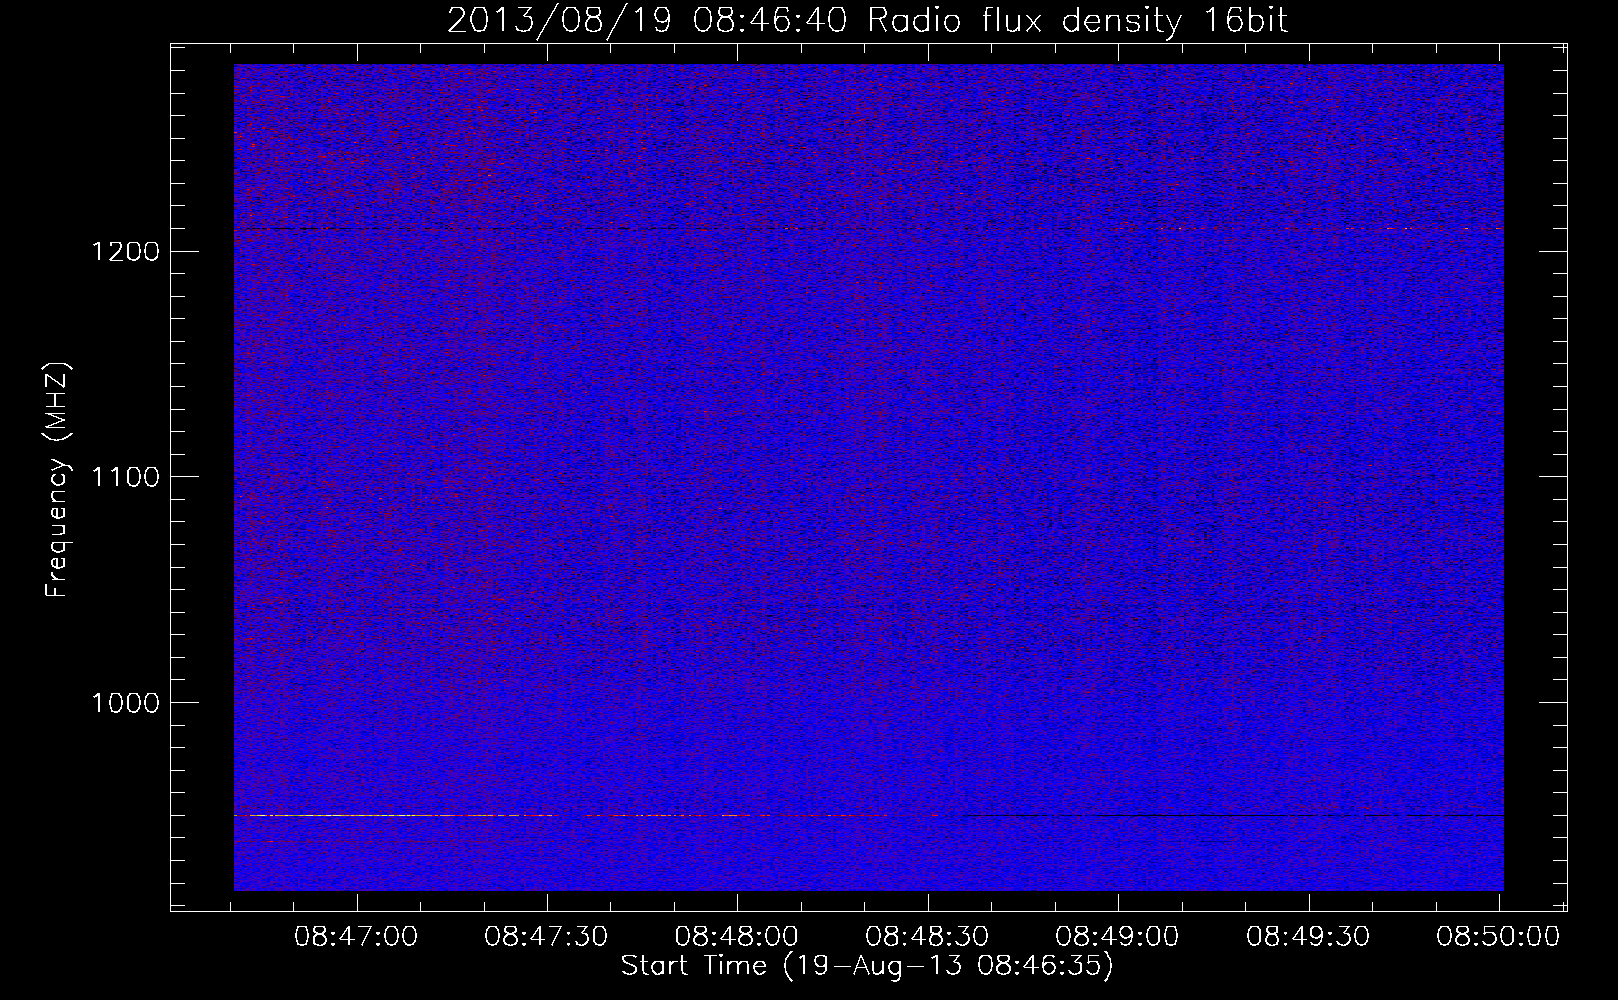
Task: Click the "08:47:30" time tick label
Action: tap(547, 937)
